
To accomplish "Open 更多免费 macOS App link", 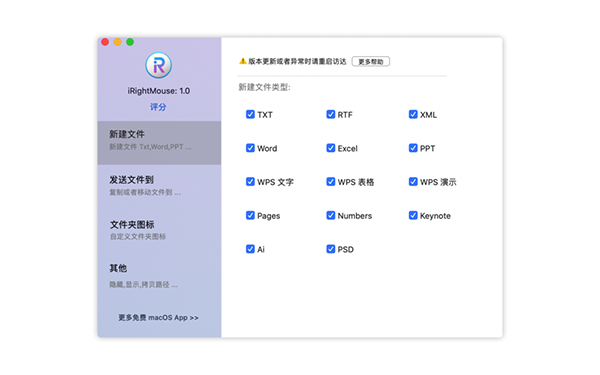I will (x=158, y=318).
